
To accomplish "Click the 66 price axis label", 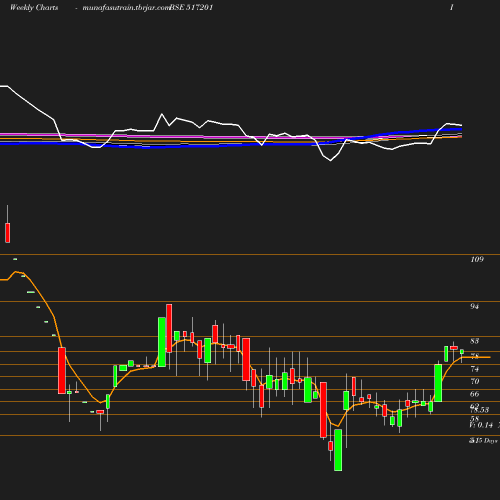I will (474, 394).
